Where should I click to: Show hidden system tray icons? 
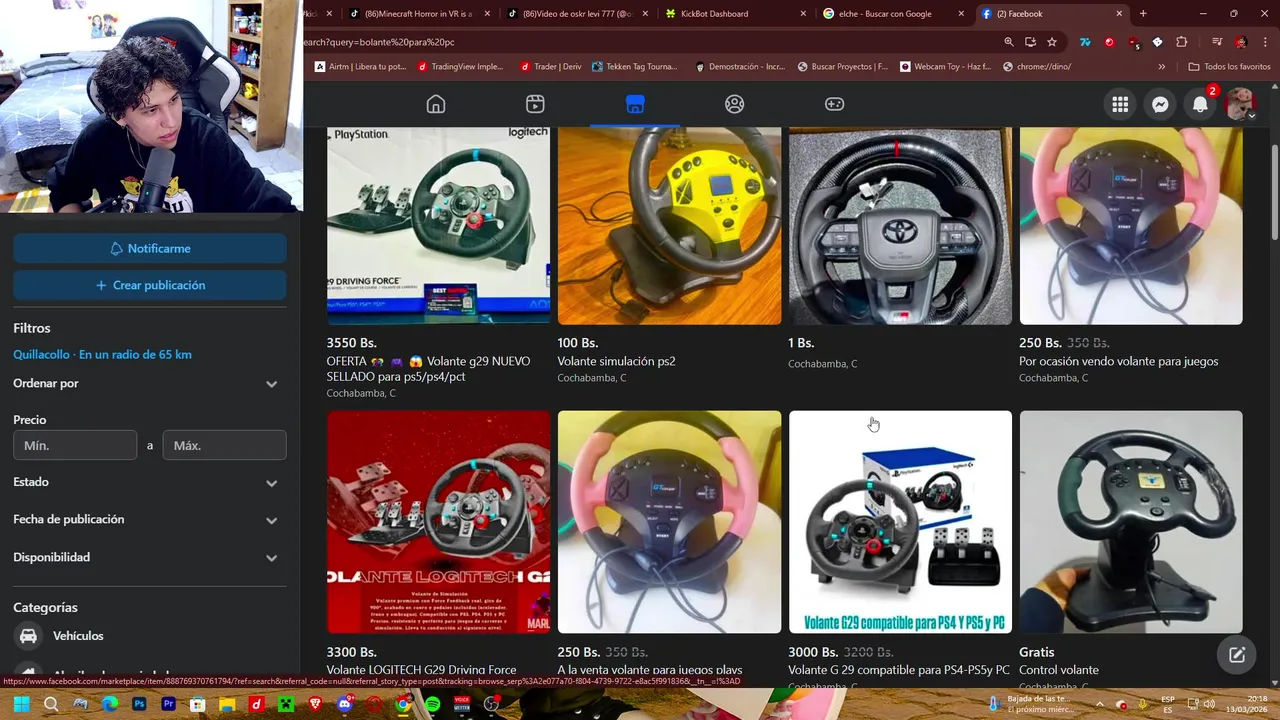1099,704
